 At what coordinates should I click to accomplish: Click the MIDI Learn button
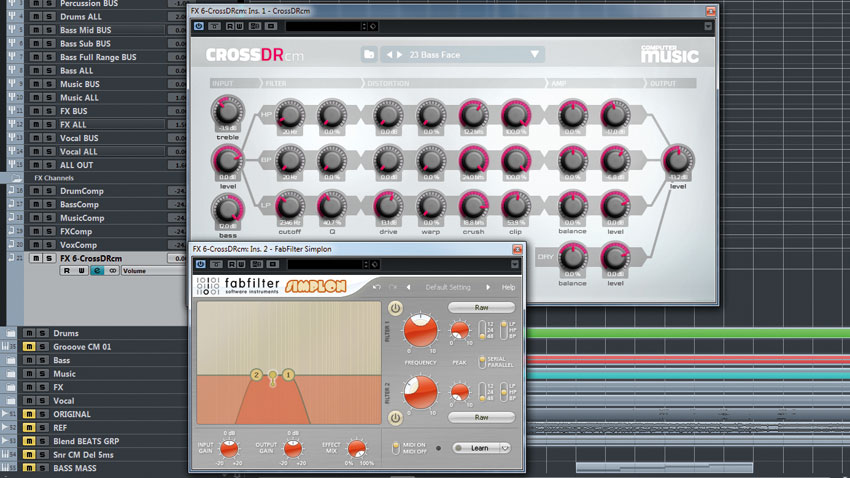click(x=475, y=448)
